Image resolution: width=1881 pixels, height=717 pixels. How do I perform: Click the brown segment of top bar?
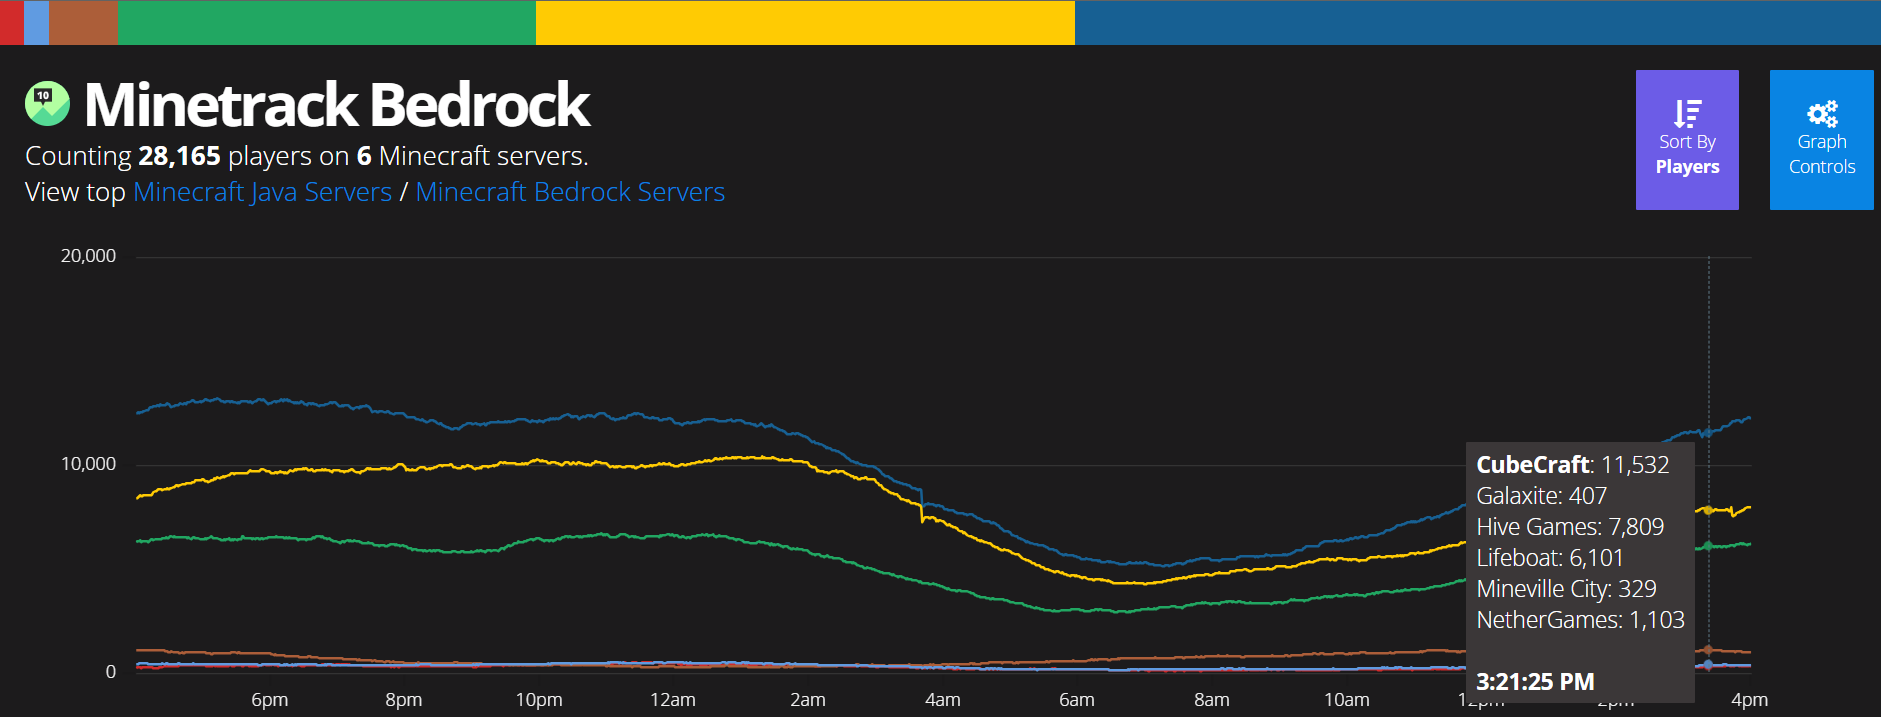(x=84, y=22)
